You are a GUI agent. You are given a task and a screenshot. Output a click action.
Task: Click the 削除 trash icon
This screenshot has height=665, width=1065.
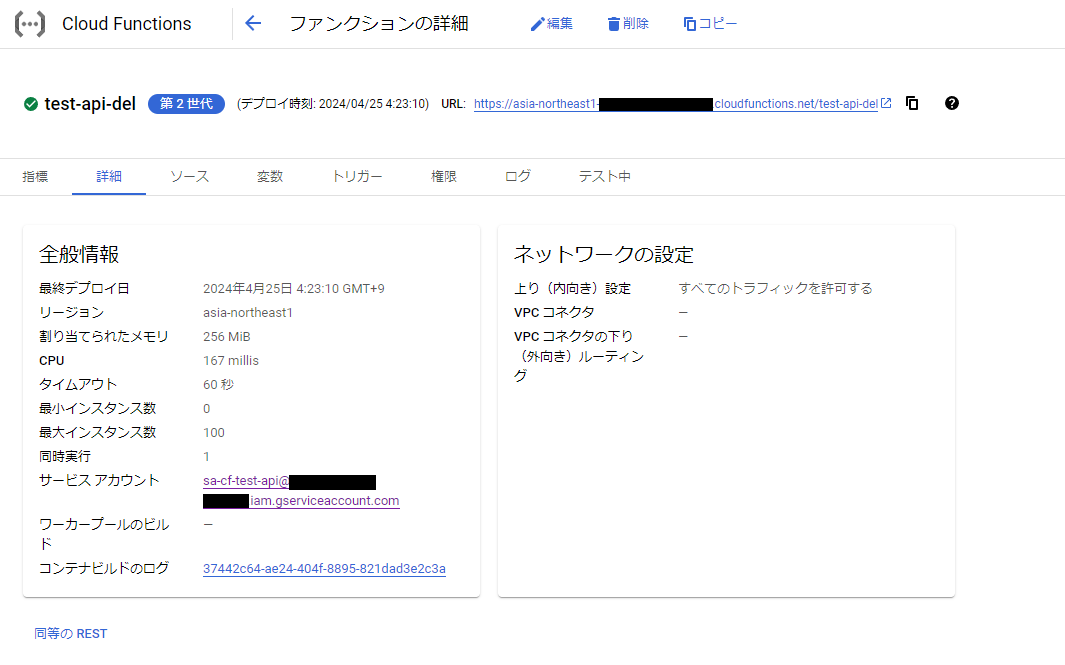(x=613, y=23)
